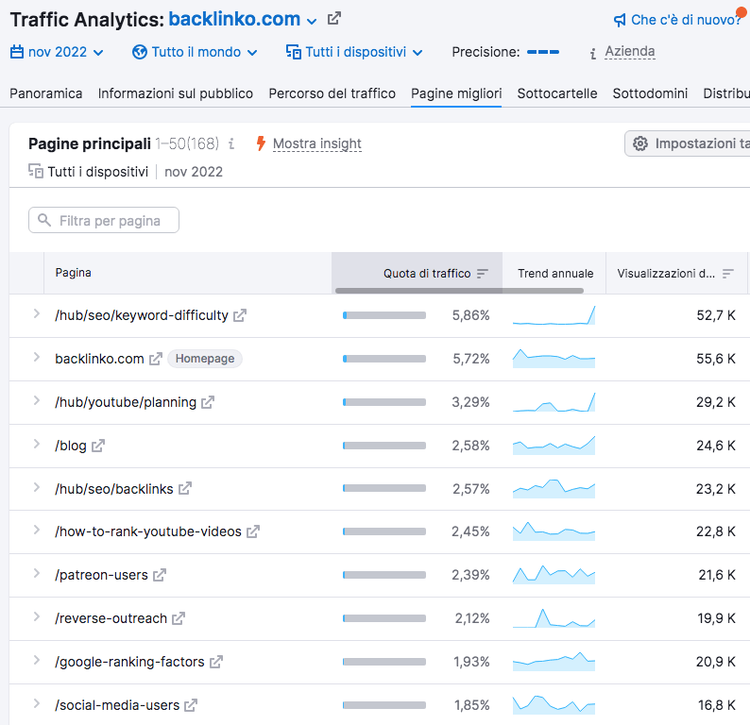Screen dimensions: 750x725
Task: Expand the /social-media-users row
Action: (x=36, y=703)
